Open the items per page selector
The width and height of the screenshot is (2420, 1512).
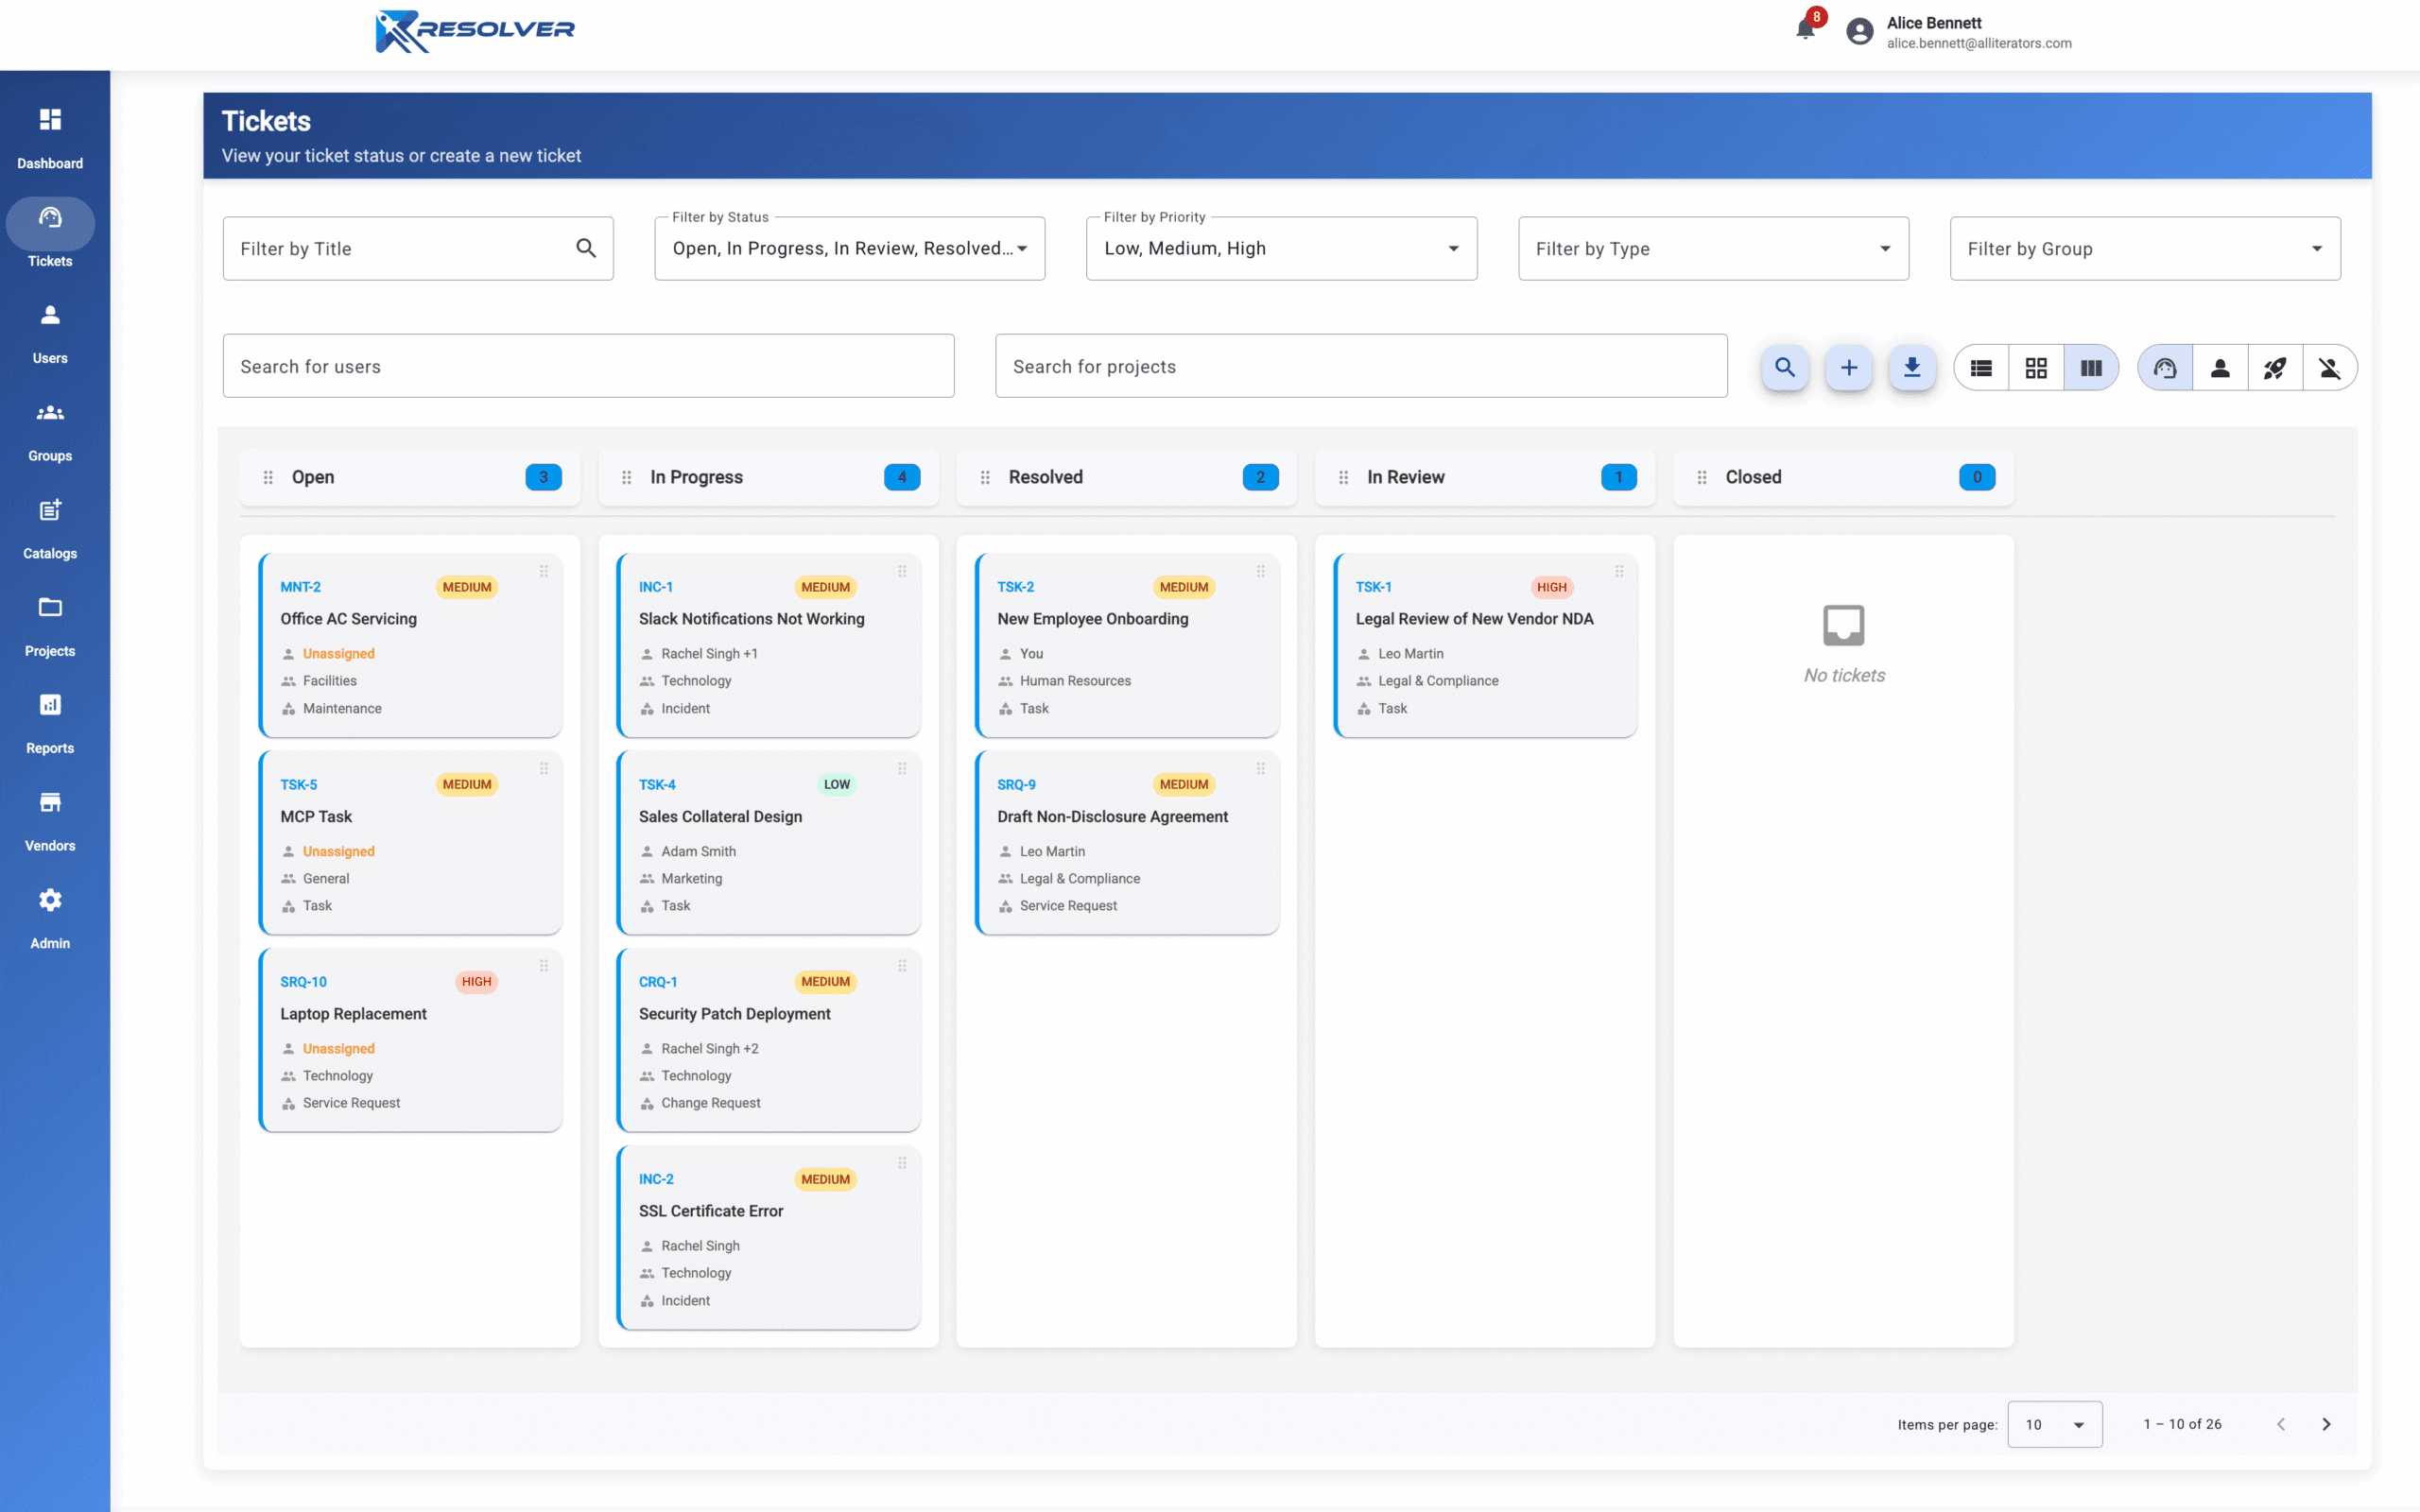tap(2054, 1424)
